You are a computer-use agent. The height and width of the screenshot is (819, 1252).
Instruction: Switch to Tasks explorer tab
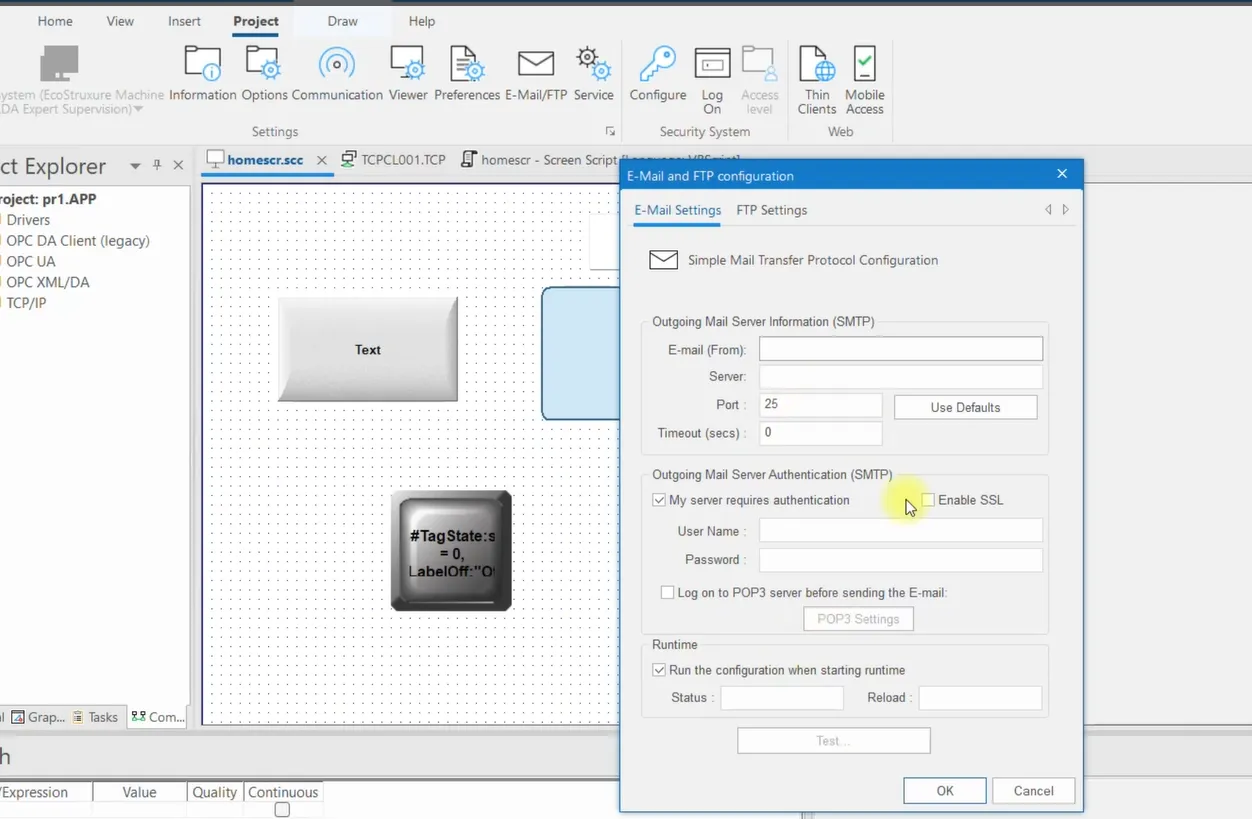96,717
